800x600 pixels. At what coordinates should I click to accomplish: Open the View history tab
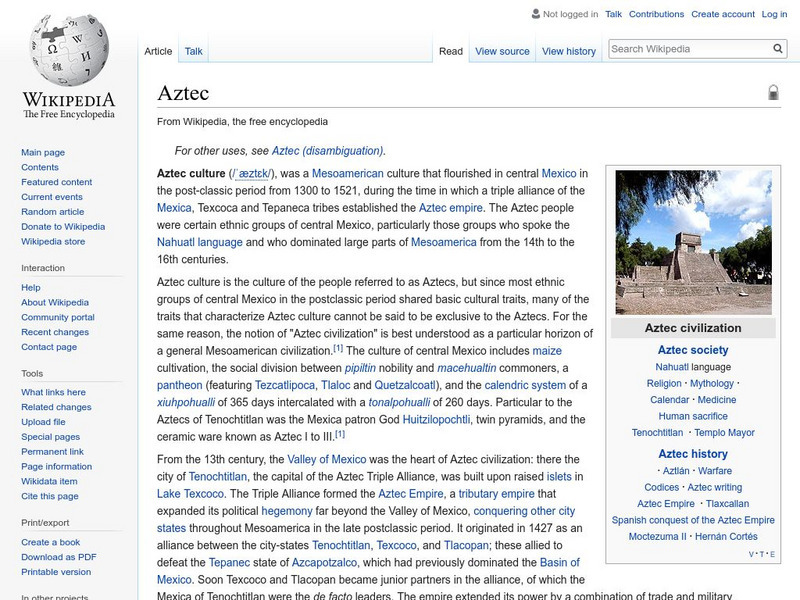568,51
